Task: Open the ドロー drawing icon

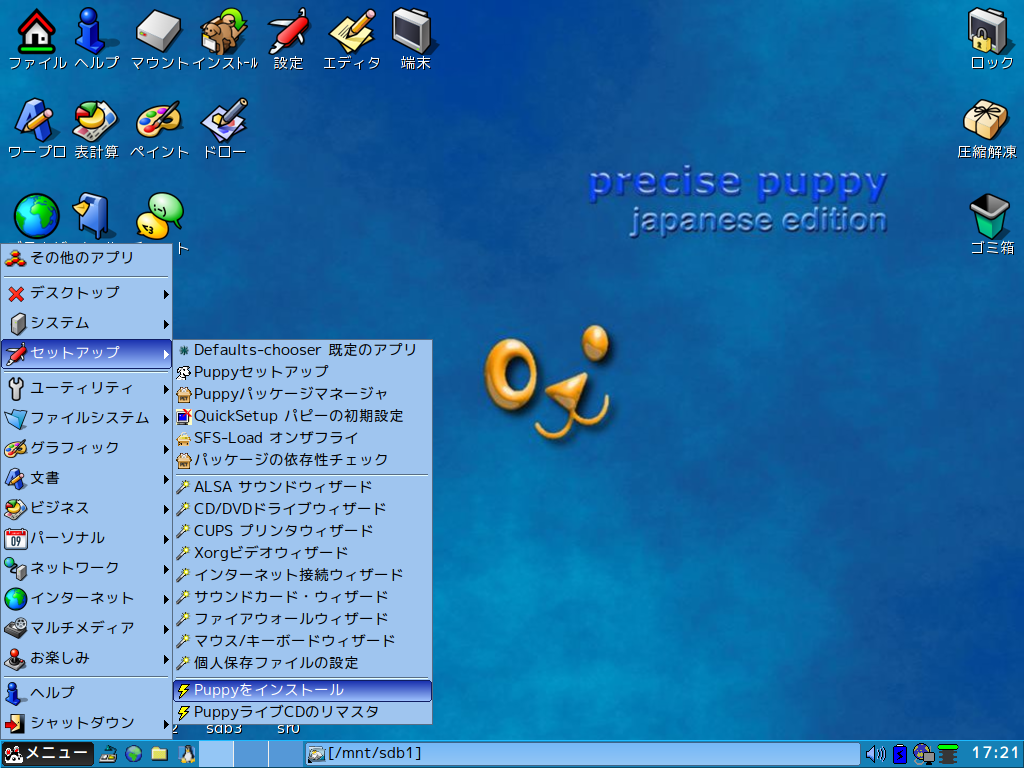Action: 225,121
